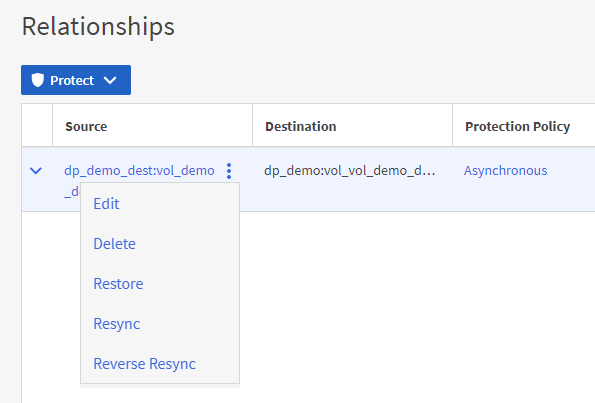Click the empty header cell left of Source
The width and height of the screenshot is (595, 403).
click(x=37, y=125)
